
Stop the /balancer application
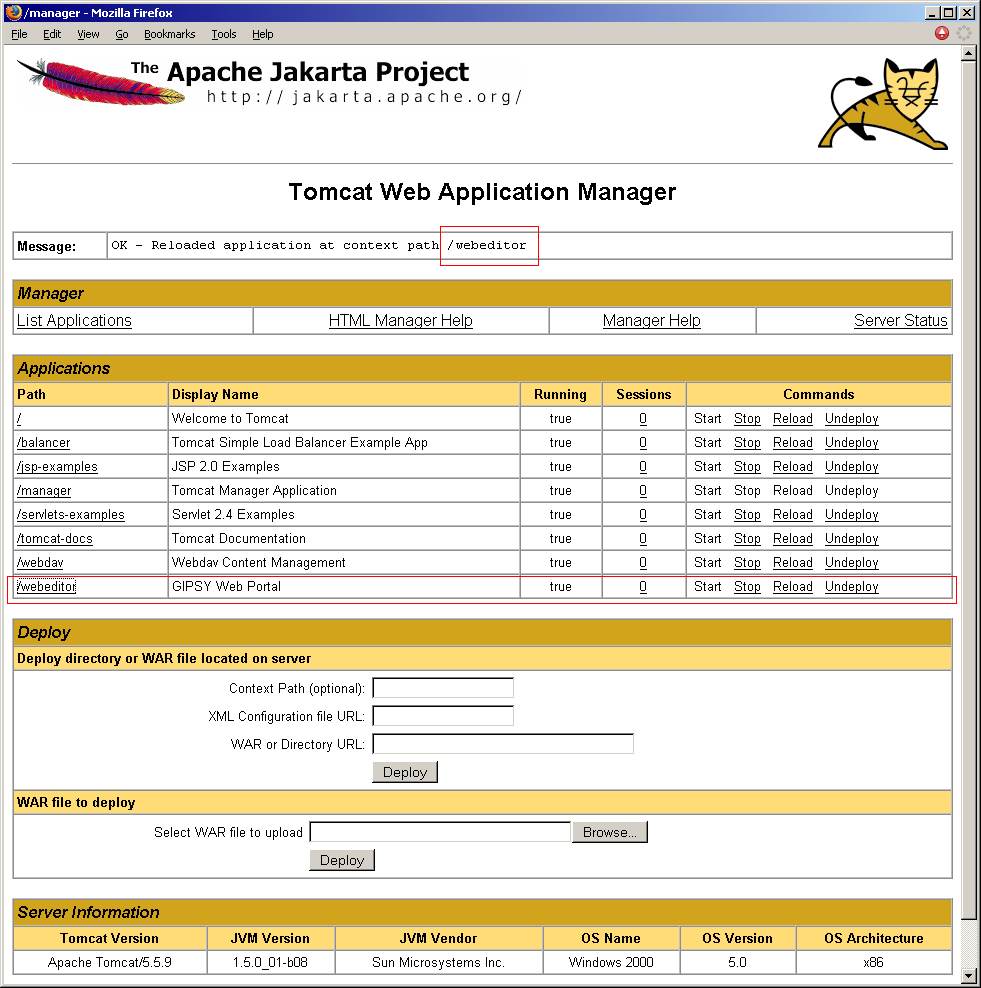pyautogui.click(x=747, y=442)
